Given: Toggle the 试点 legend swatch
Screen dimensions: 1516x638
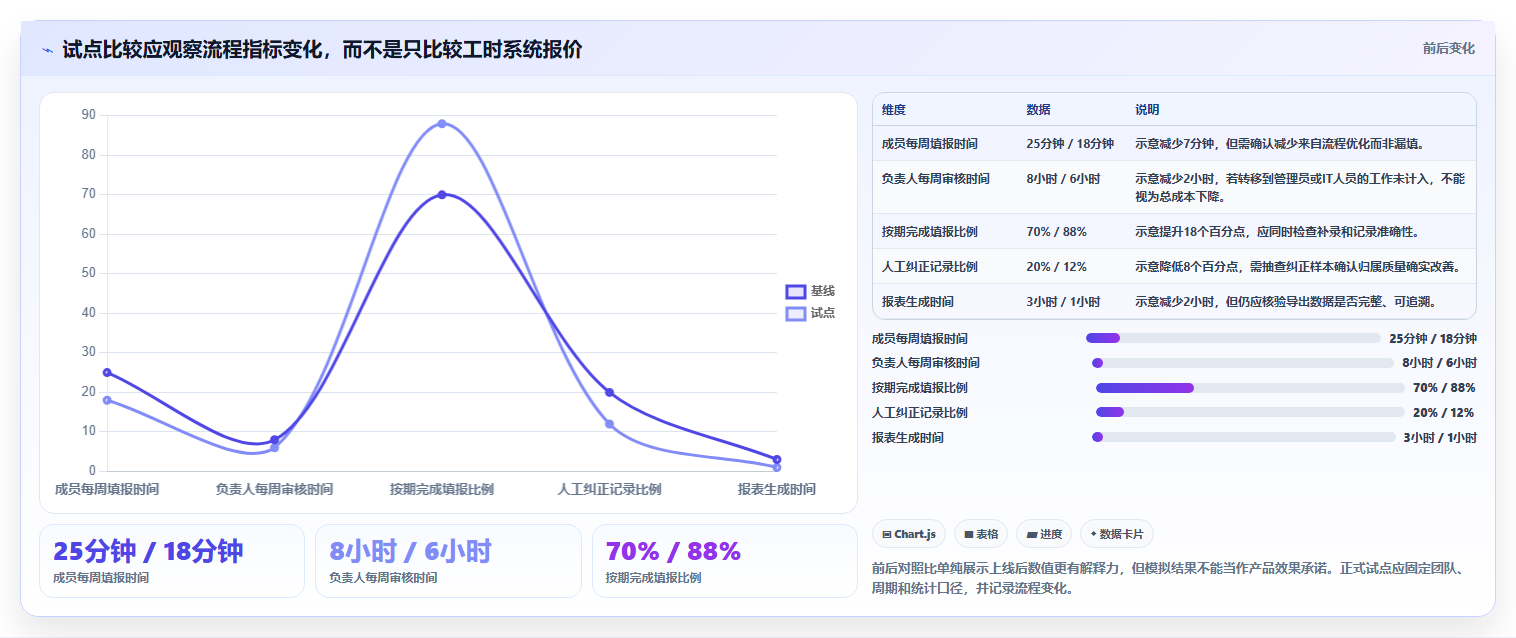Looking at the screenshot, I should coord(796,313).
